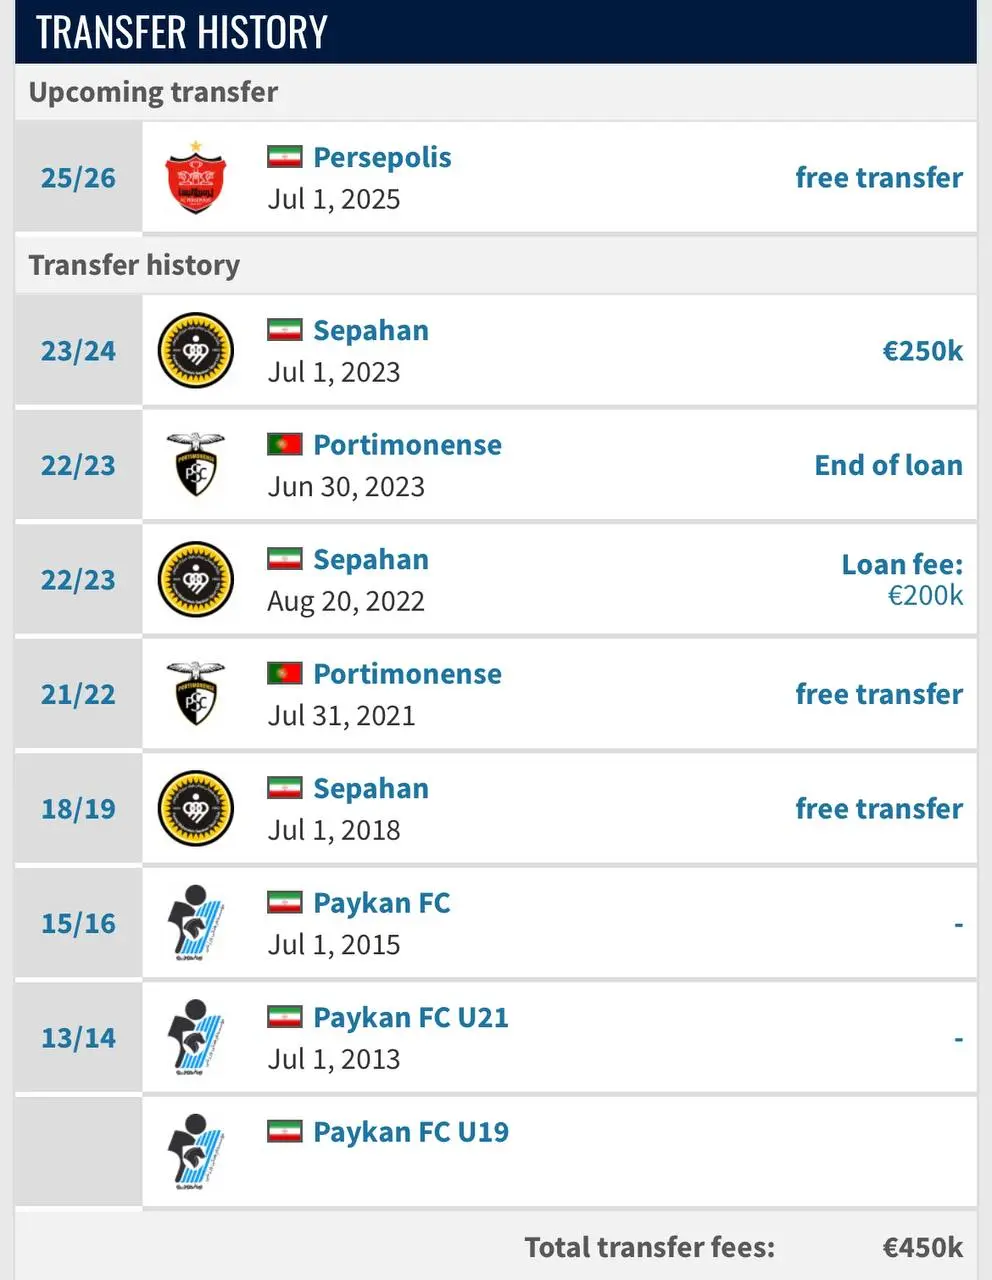Open Sepahan link dated Jul 1, 2023
The height and width of the screenshot is (1280, 992).
(371, 330)
